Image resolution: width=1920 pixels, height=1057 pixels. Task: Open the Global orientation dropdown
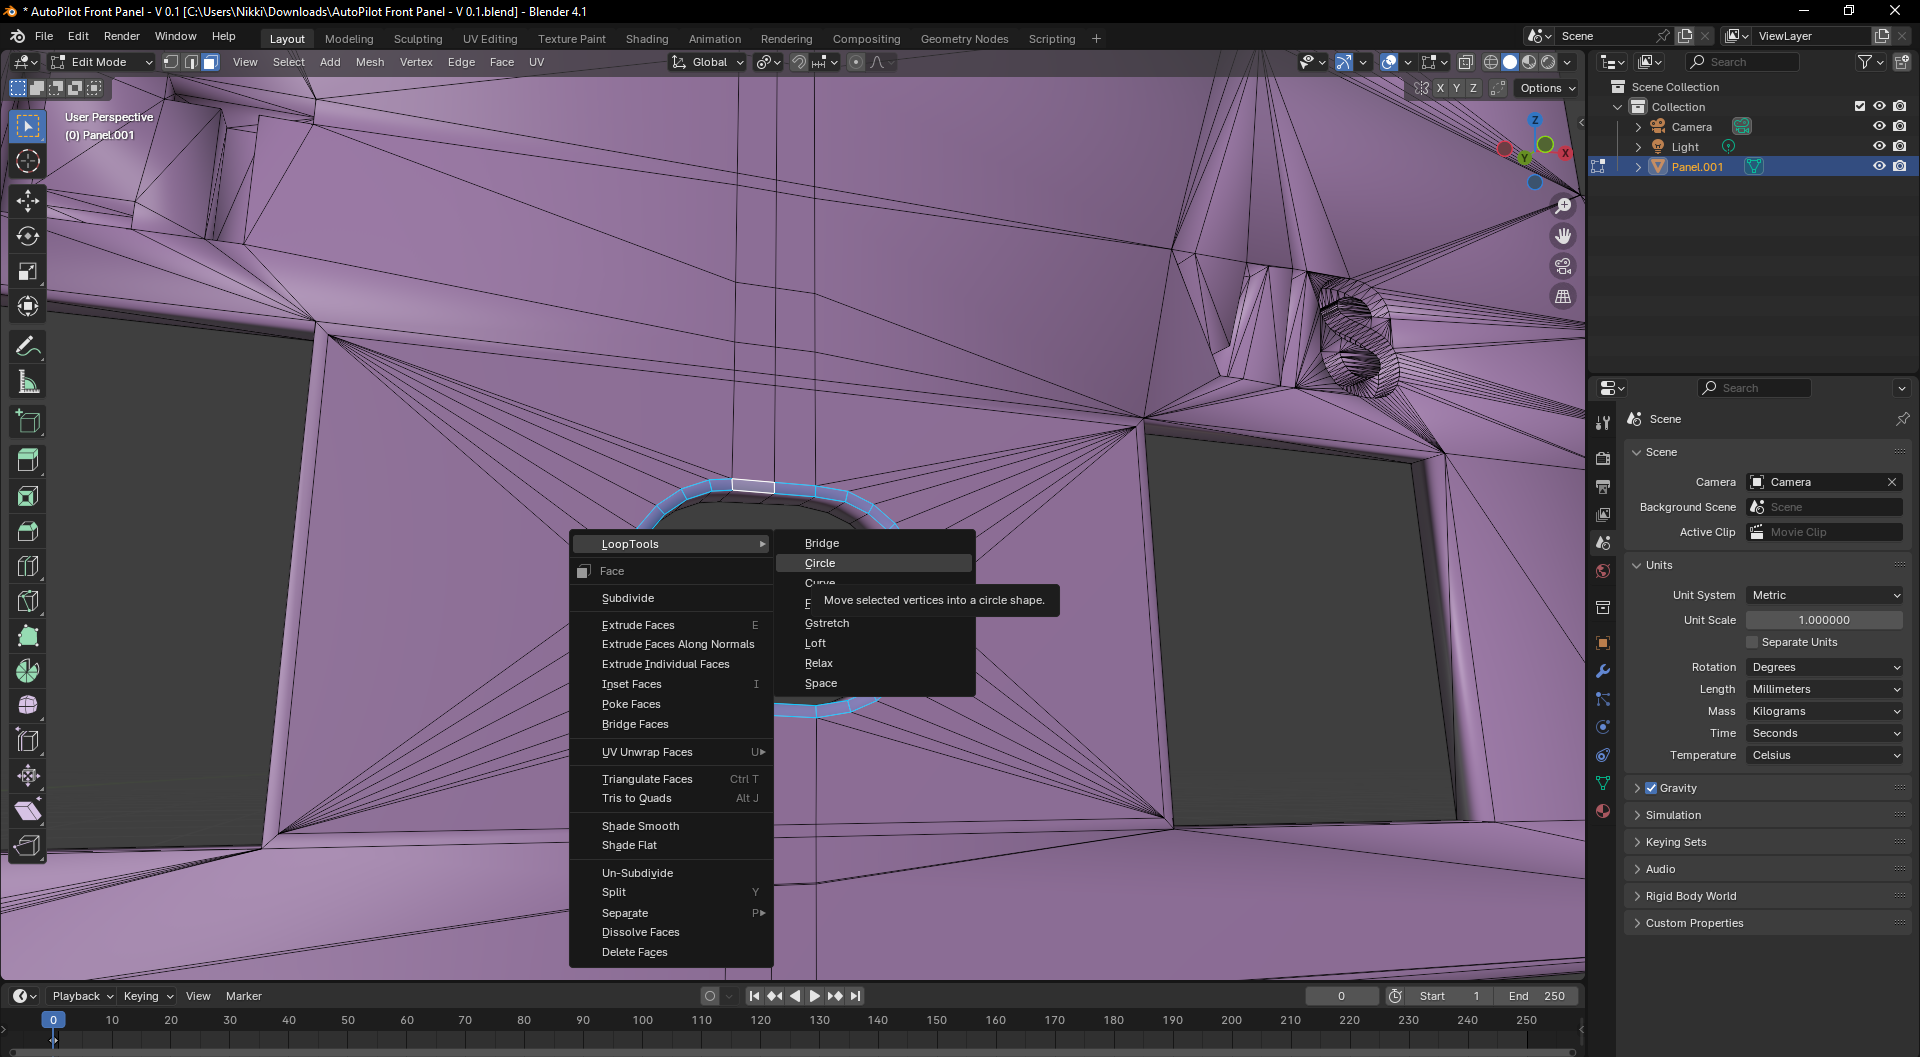tap(708, 62)
